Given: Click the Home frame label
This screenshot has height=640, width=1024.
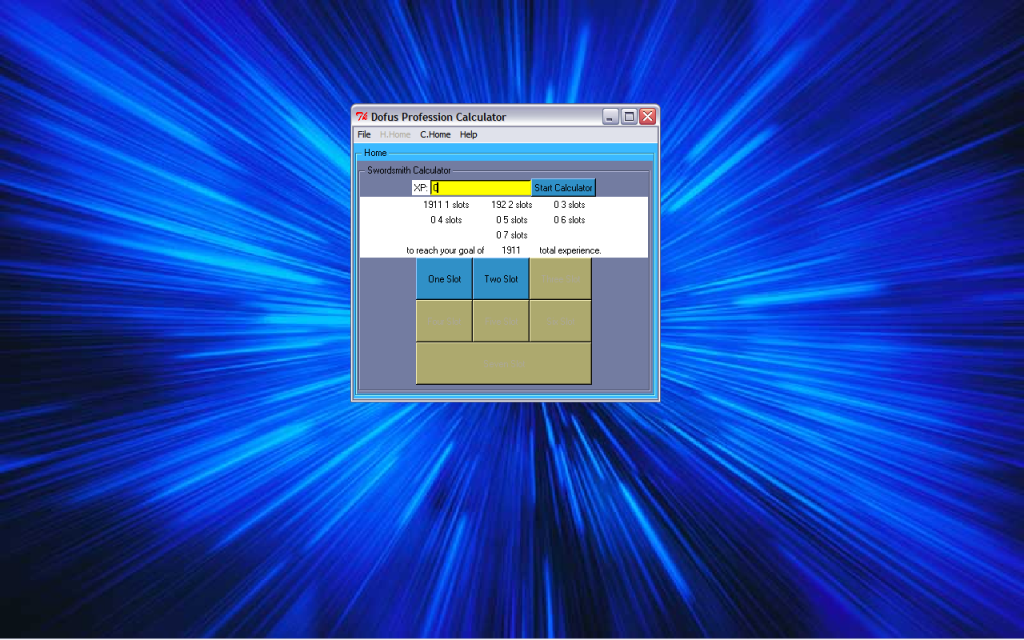Looking at the screenshot, I should tap(376, 153).
